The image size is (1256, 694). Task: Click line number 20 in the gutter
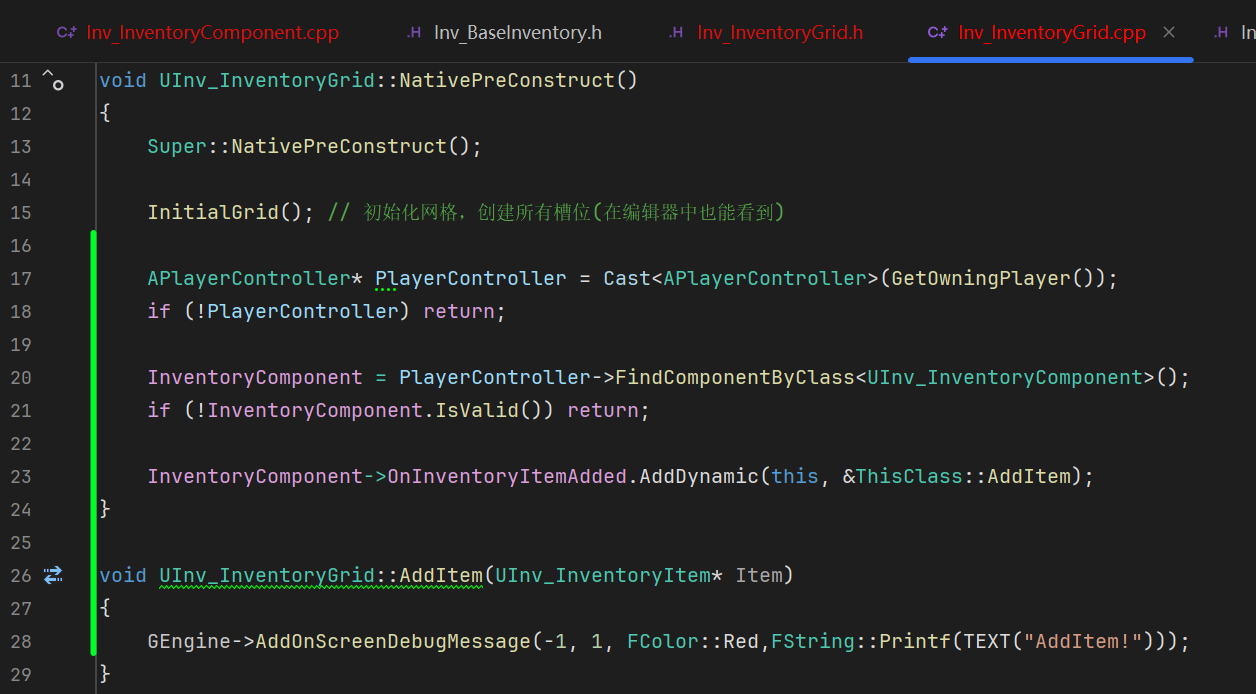pyautogui.click(x=21, y=377)
